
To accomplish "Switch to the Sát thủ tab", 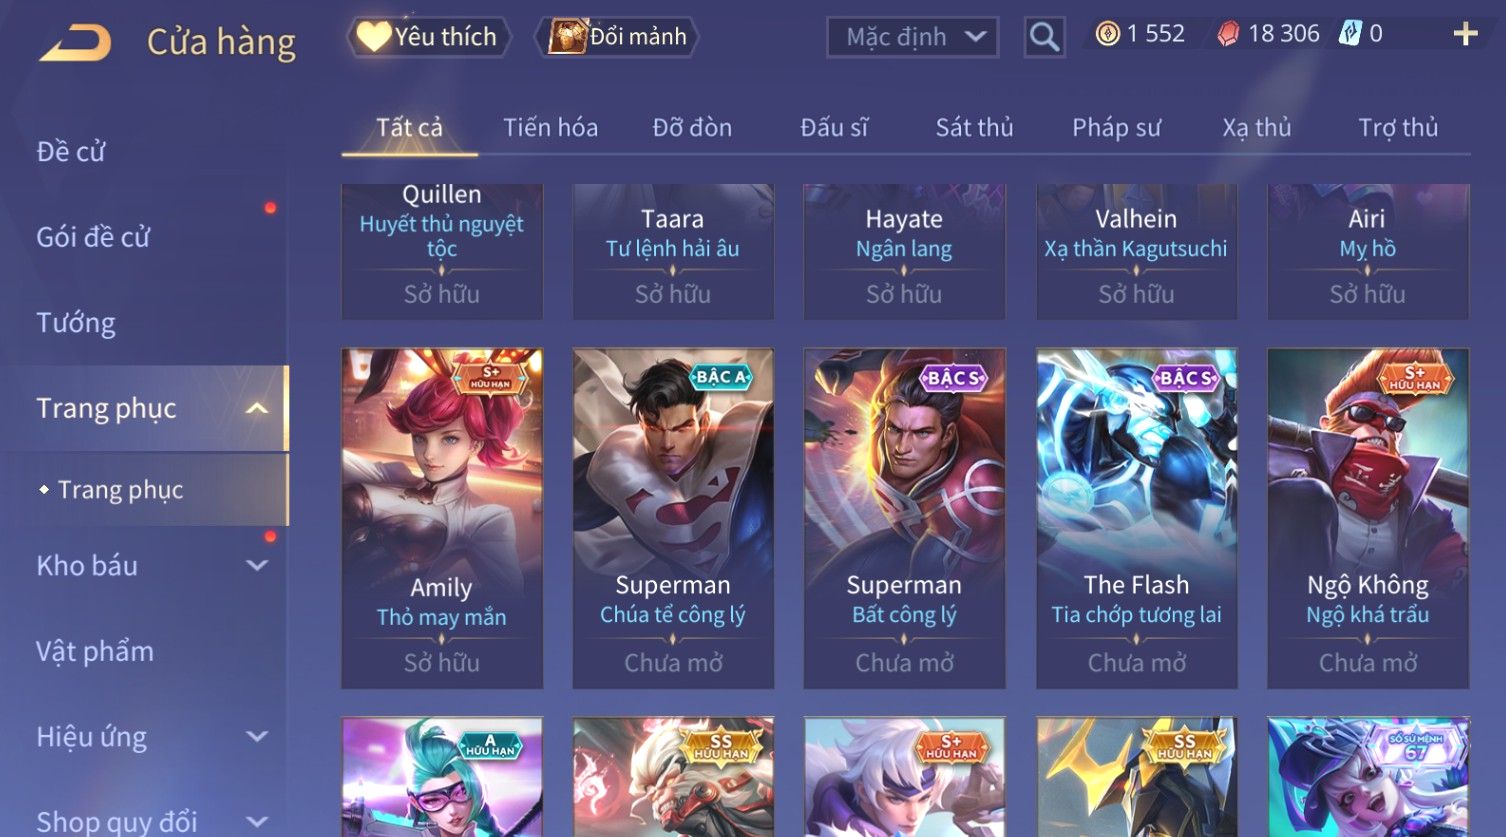I will click(974, 128).
